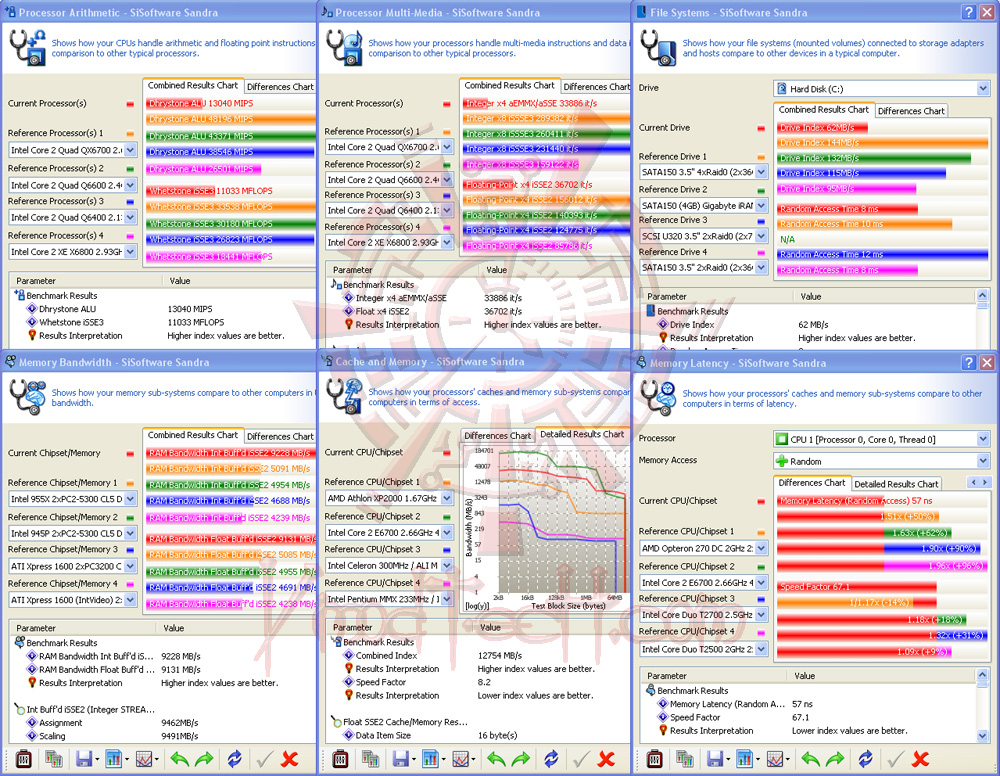1000x776 pixels.
Task: Click the dark red clipboard icon in Memory Bandwidth toolbar
Action: pos(24,759)
